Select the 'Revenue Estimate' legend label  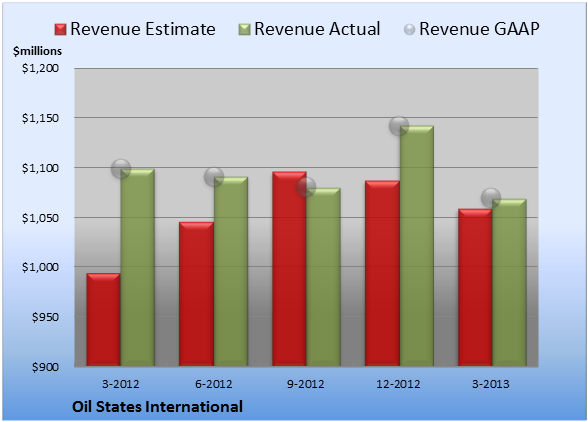click(x=143, y=29)
